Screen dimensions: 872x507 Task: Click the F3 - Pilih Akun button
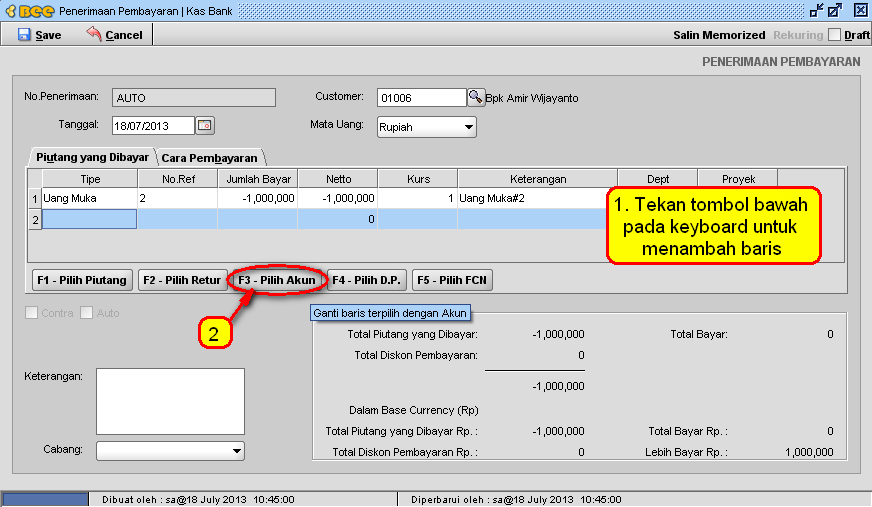pyautogui.click(x=276, y=280)
